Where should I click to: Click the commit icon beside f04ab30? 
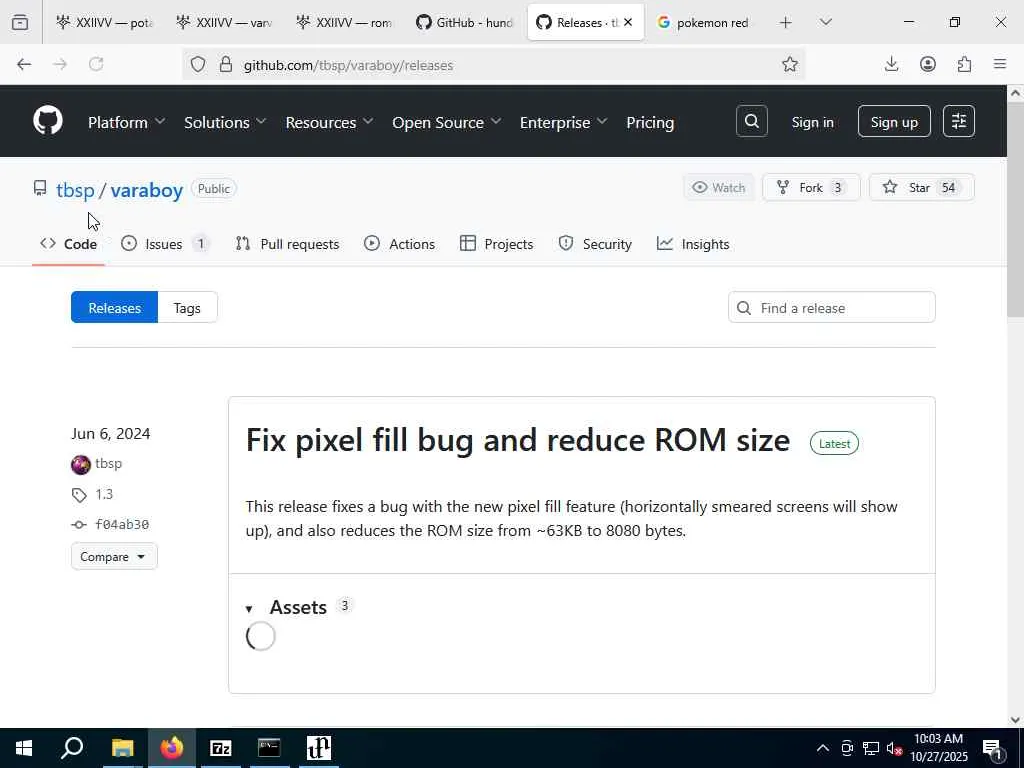point(79,524)
